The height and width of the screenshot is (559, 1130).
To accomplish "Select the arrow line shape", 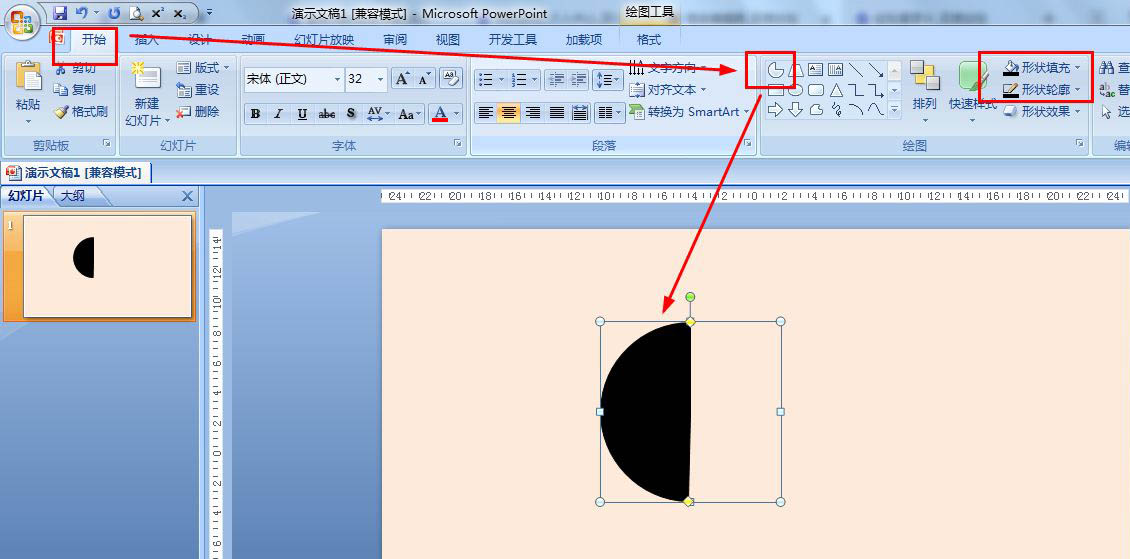I will (876, 70).
